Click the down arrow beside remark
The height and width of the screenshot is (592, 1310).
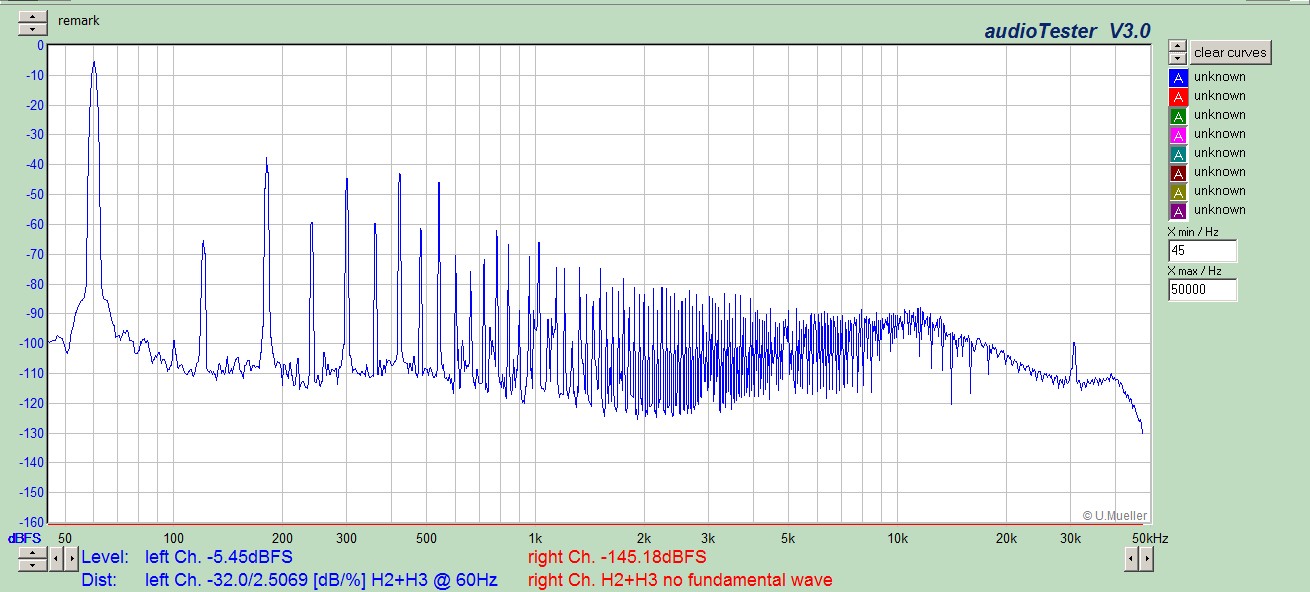(x=33, y=27)
